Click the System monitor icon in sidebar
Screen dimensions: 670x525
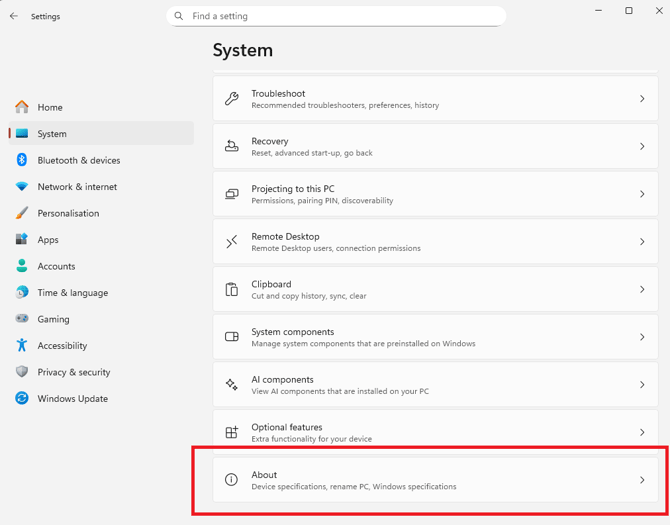(x=22, y=133)
